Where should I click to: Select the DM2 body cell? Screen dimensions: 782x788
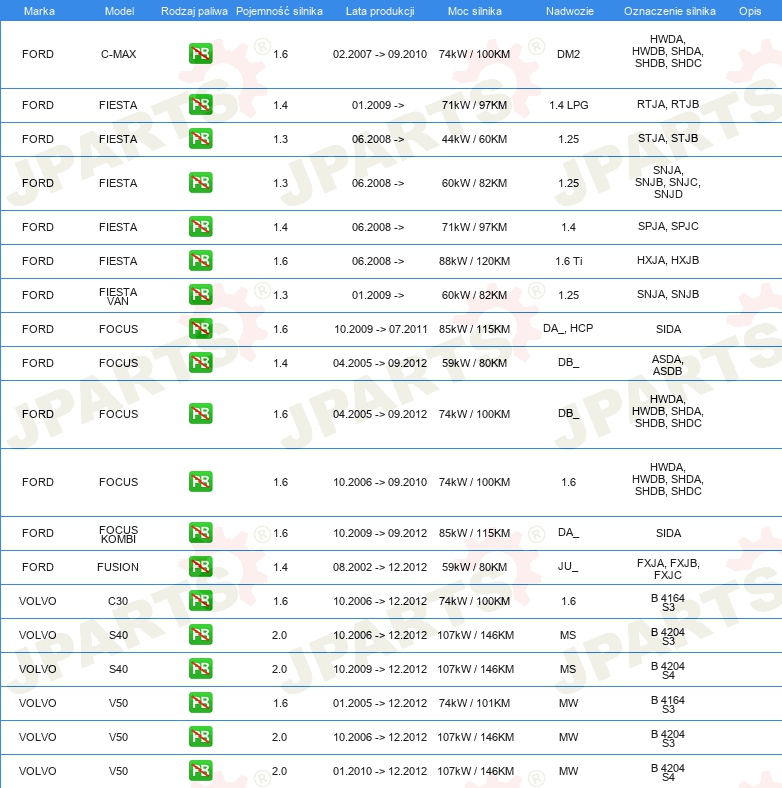568,54
